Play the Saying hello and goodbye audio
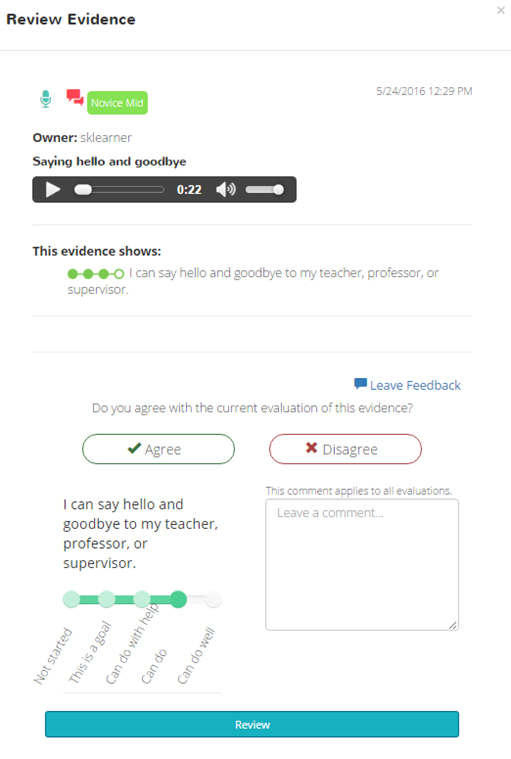This screenshot has height=759, width=511. (x=53, y=189)
